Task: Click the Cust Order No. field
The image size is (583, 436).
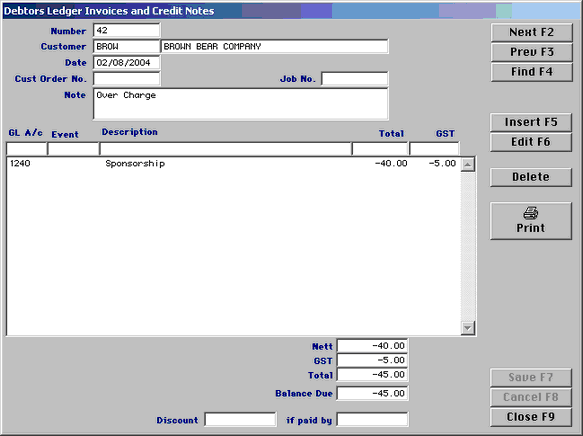Action: [126, 79]
